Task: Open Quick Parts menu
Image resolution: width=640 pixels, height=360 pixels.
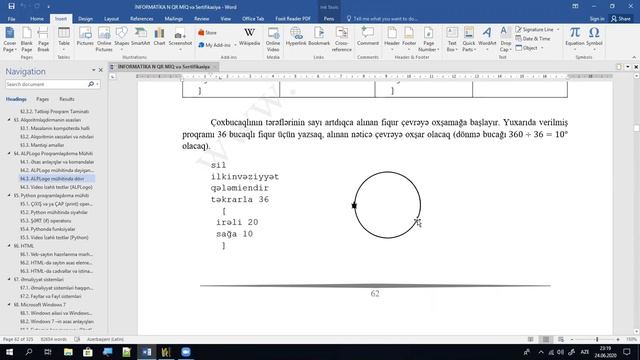Action: [x=469, y=40]
